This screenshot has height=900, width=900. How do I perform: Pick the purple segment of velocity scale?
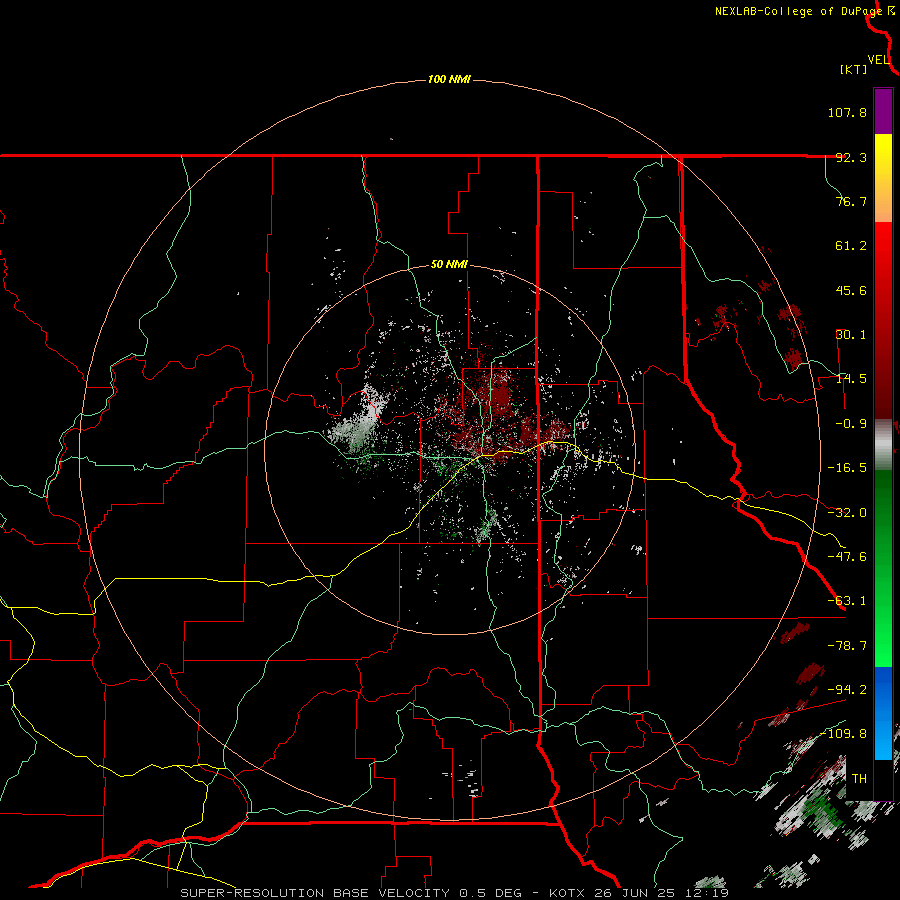click(x=883, y=111)
